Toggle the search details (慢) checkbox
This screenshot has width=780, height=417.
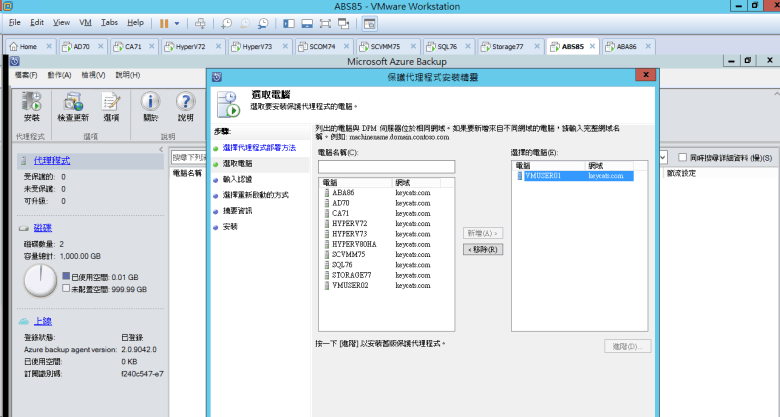pyautogui.click(x=682, y=157)
